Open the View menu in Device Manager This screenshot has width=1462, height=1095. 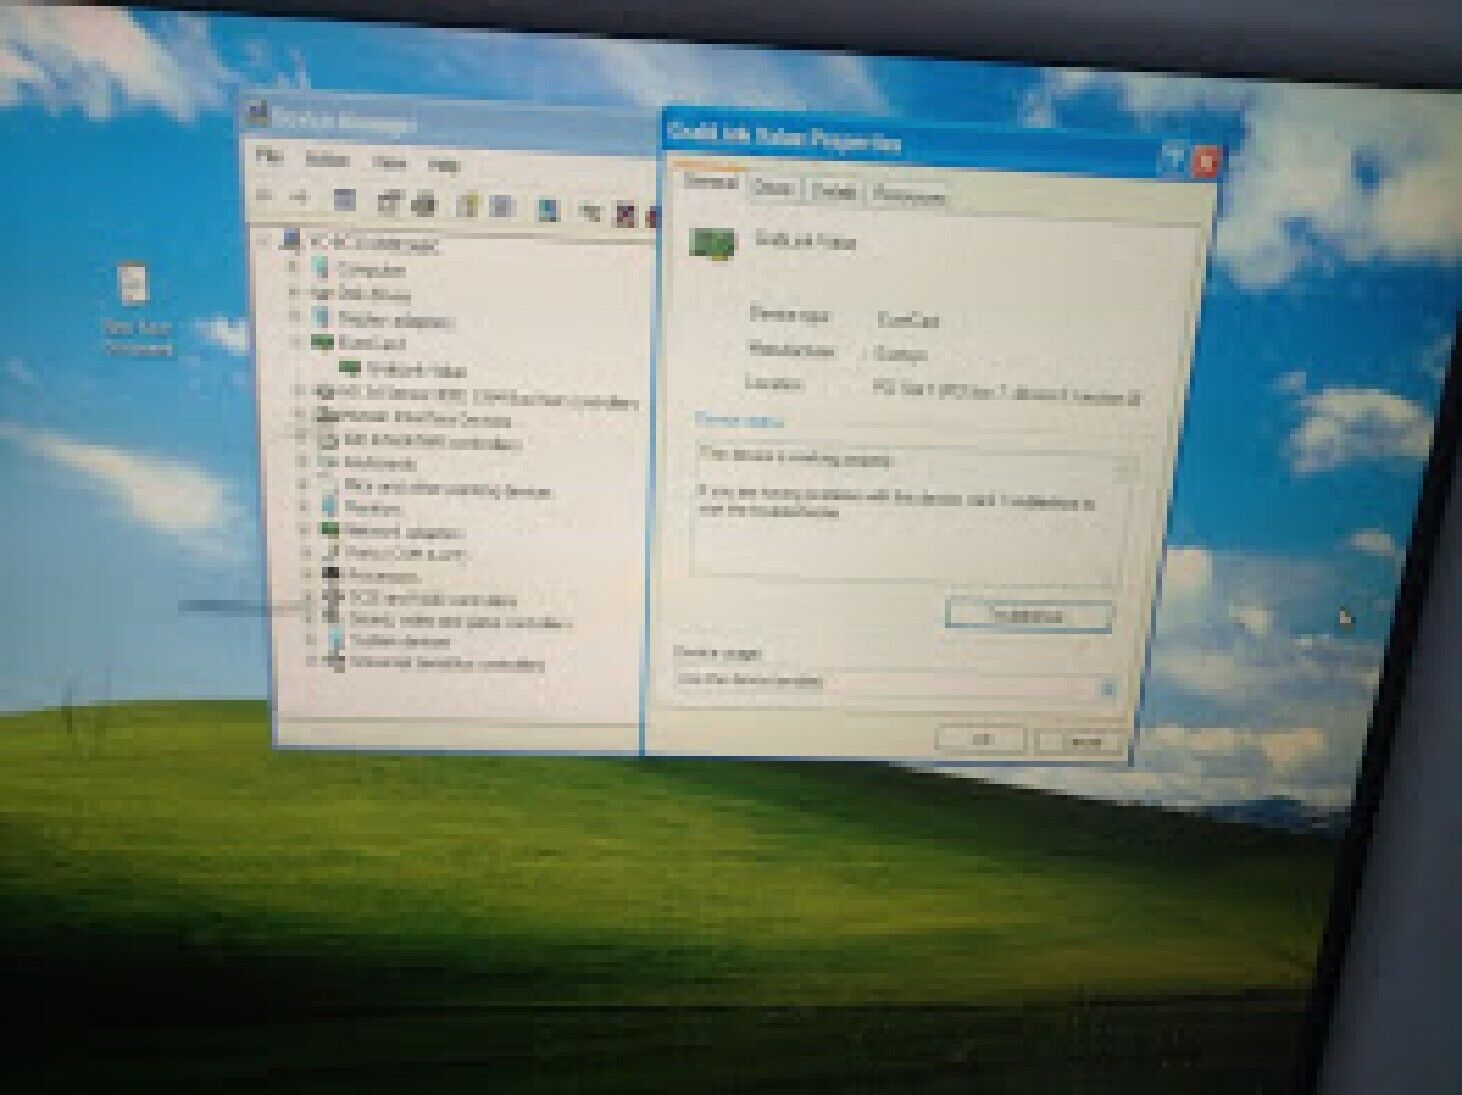pyautogui.click(x=390, y=162)
